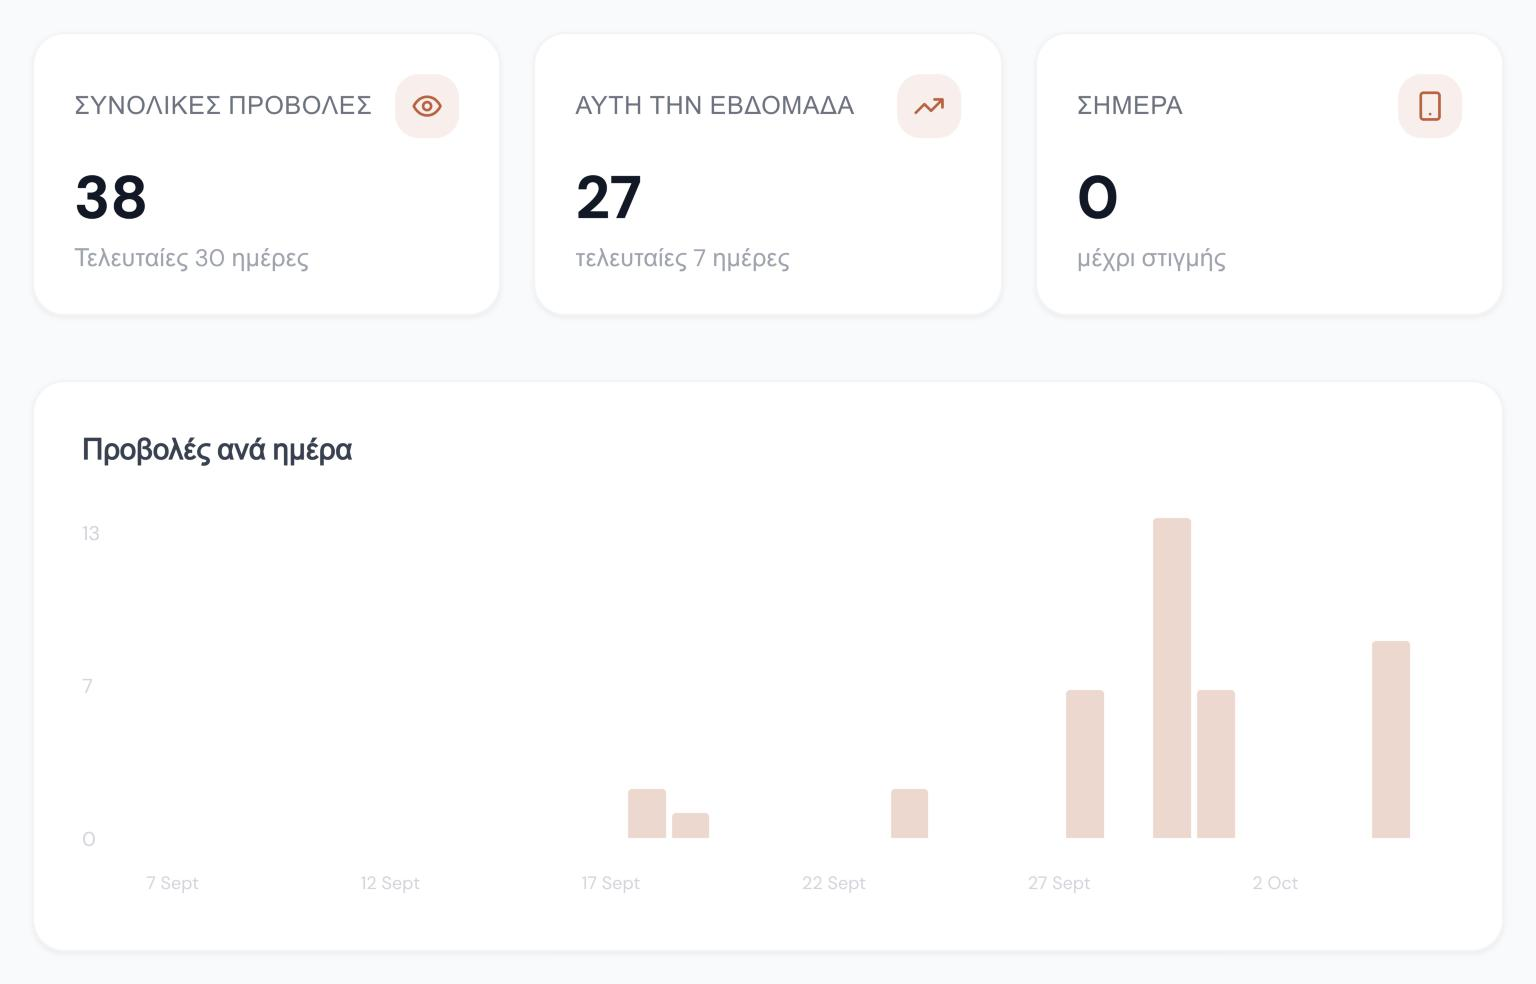Select the bar just right of tallest bar
The image size is (1536, 984).
coord(1216,764)
